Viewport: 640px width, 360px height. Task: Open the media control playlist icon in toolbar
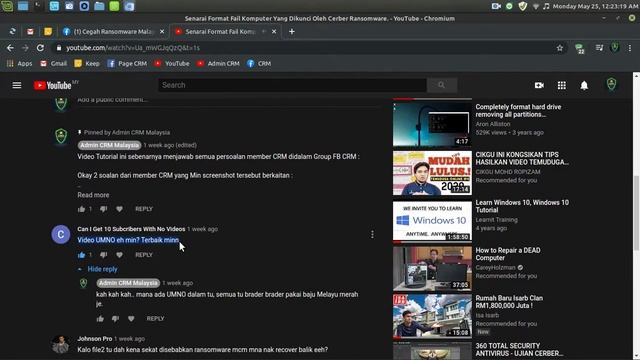599,48
